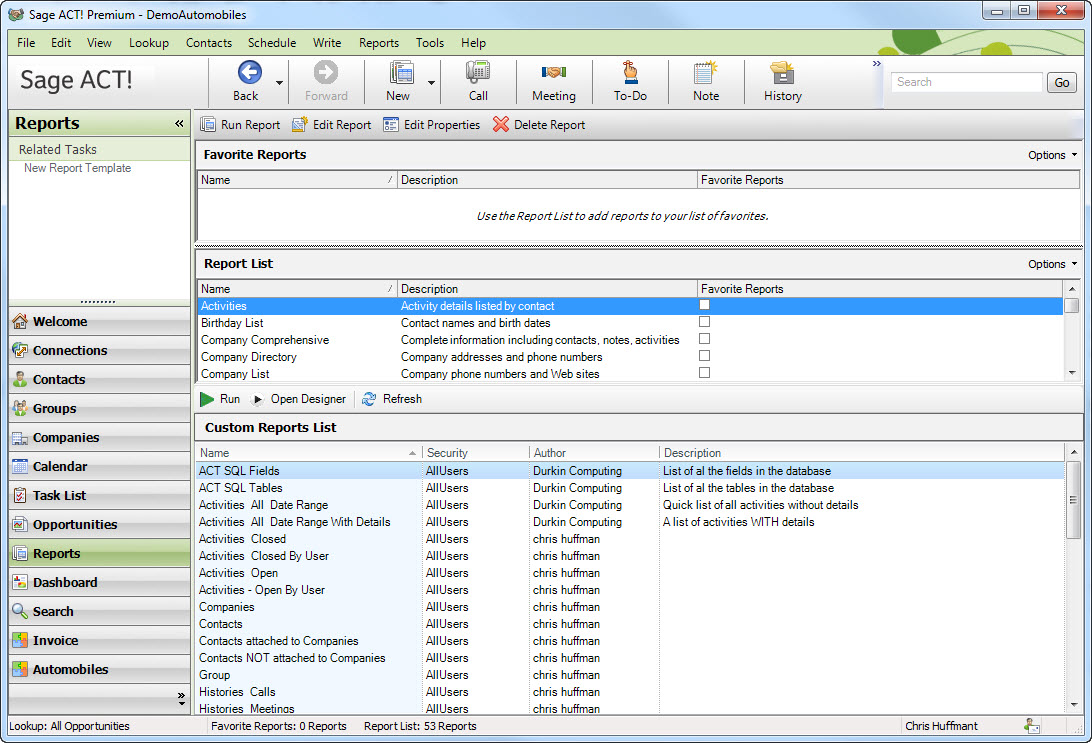The height and width of the screenshot is (743, 1092).
Task: Mark Company Comprehensive as a favorite
Action: pyautogui.click(x=704, y=338)
